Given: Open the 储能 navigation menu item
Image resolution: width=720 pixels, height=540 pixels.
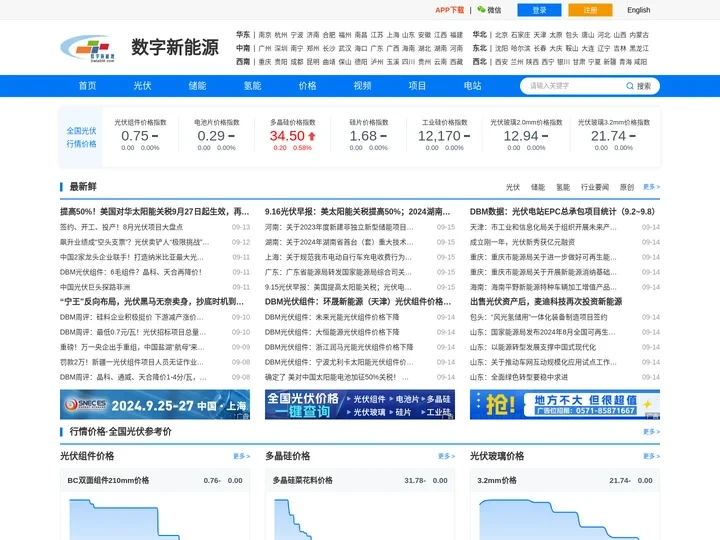Looking at the screenshot, I should (197, 86).
